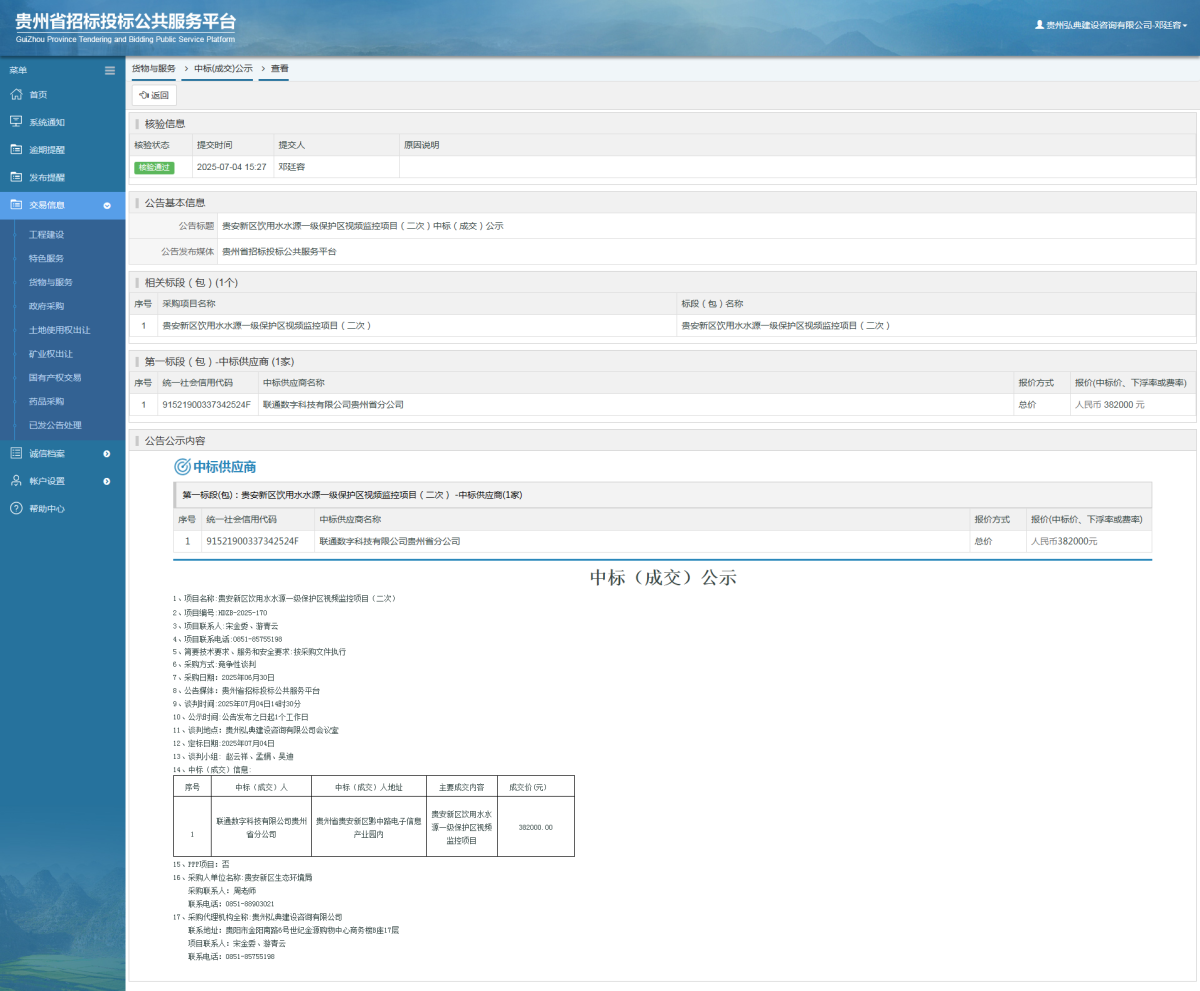Image resolution: width=1200 pixels, height=991 pixels.
Task: Click the 帐户设置 person icon
Action: (x=16, y=481)
